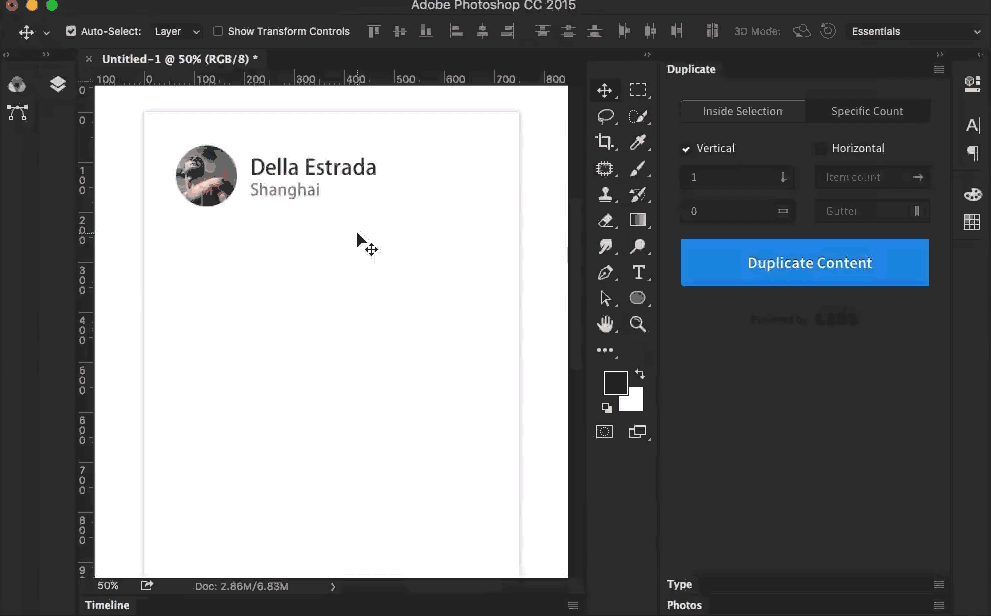The image size is (991, 616).
Task: Enable Show Transform Controls
Action: 218,31
